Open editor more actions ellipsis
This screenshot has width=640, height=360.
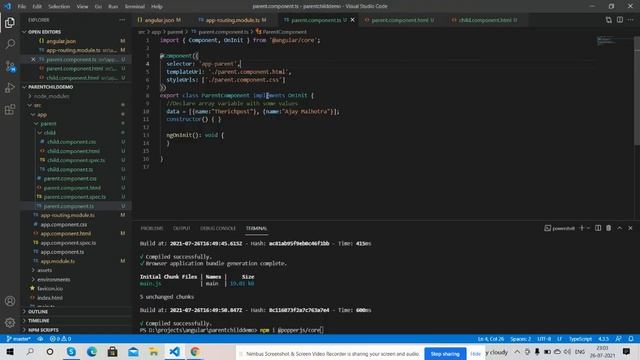pos(631,20)
